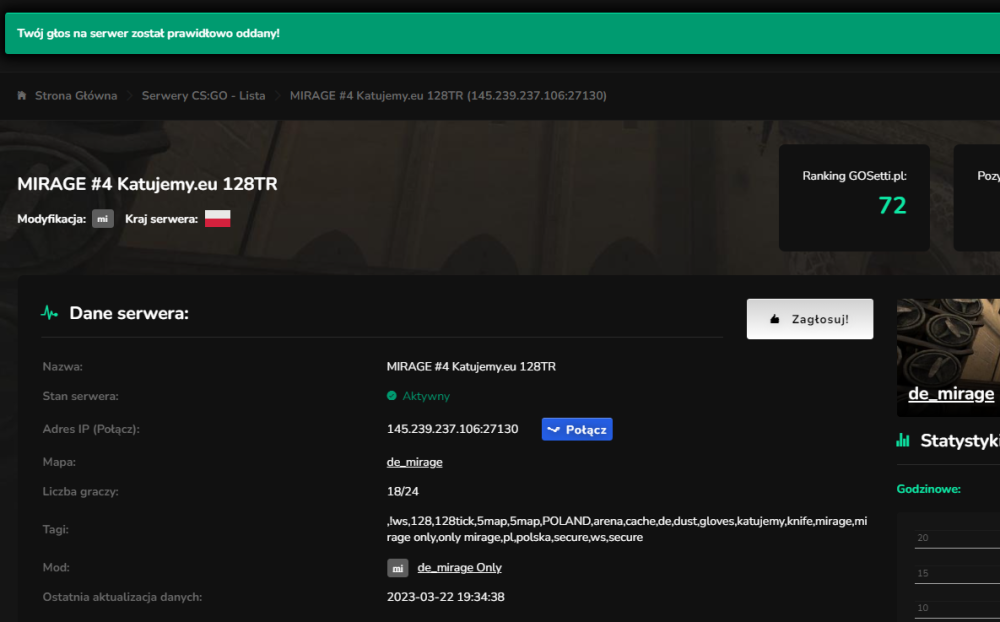Click the de_mirage map thumbnail image
The width and height of the screenshot is (1000, 622).
pyautogui.click(x=948, y=357)
